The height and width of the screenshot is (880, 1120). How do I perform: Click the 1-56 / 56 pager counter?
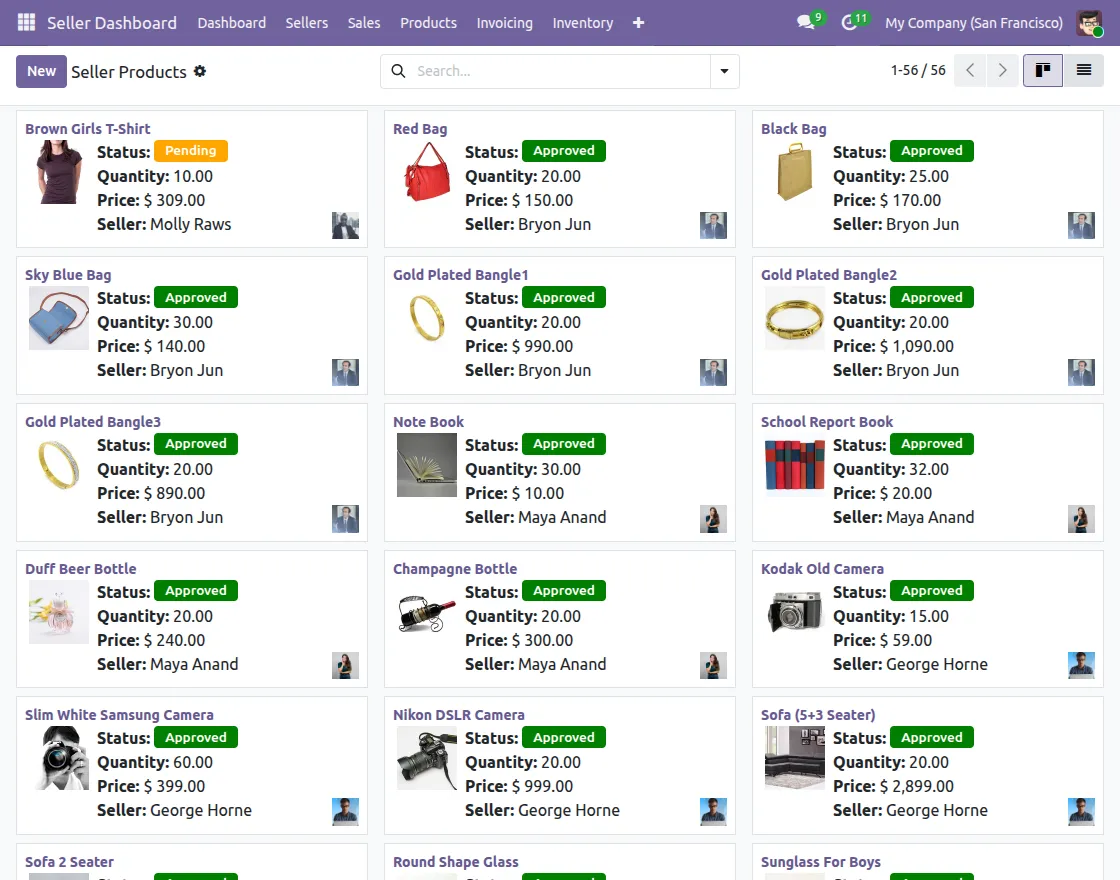[918, 71]
